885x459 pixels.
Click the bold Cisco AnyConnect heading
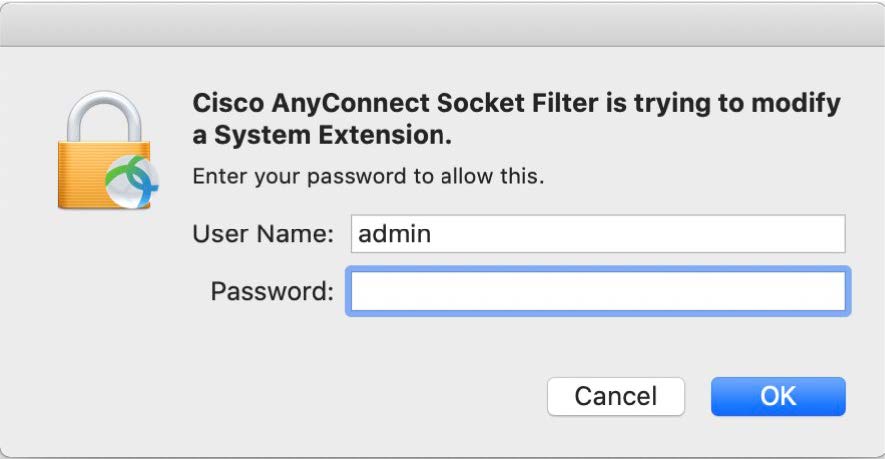click(x=515, y=104)
